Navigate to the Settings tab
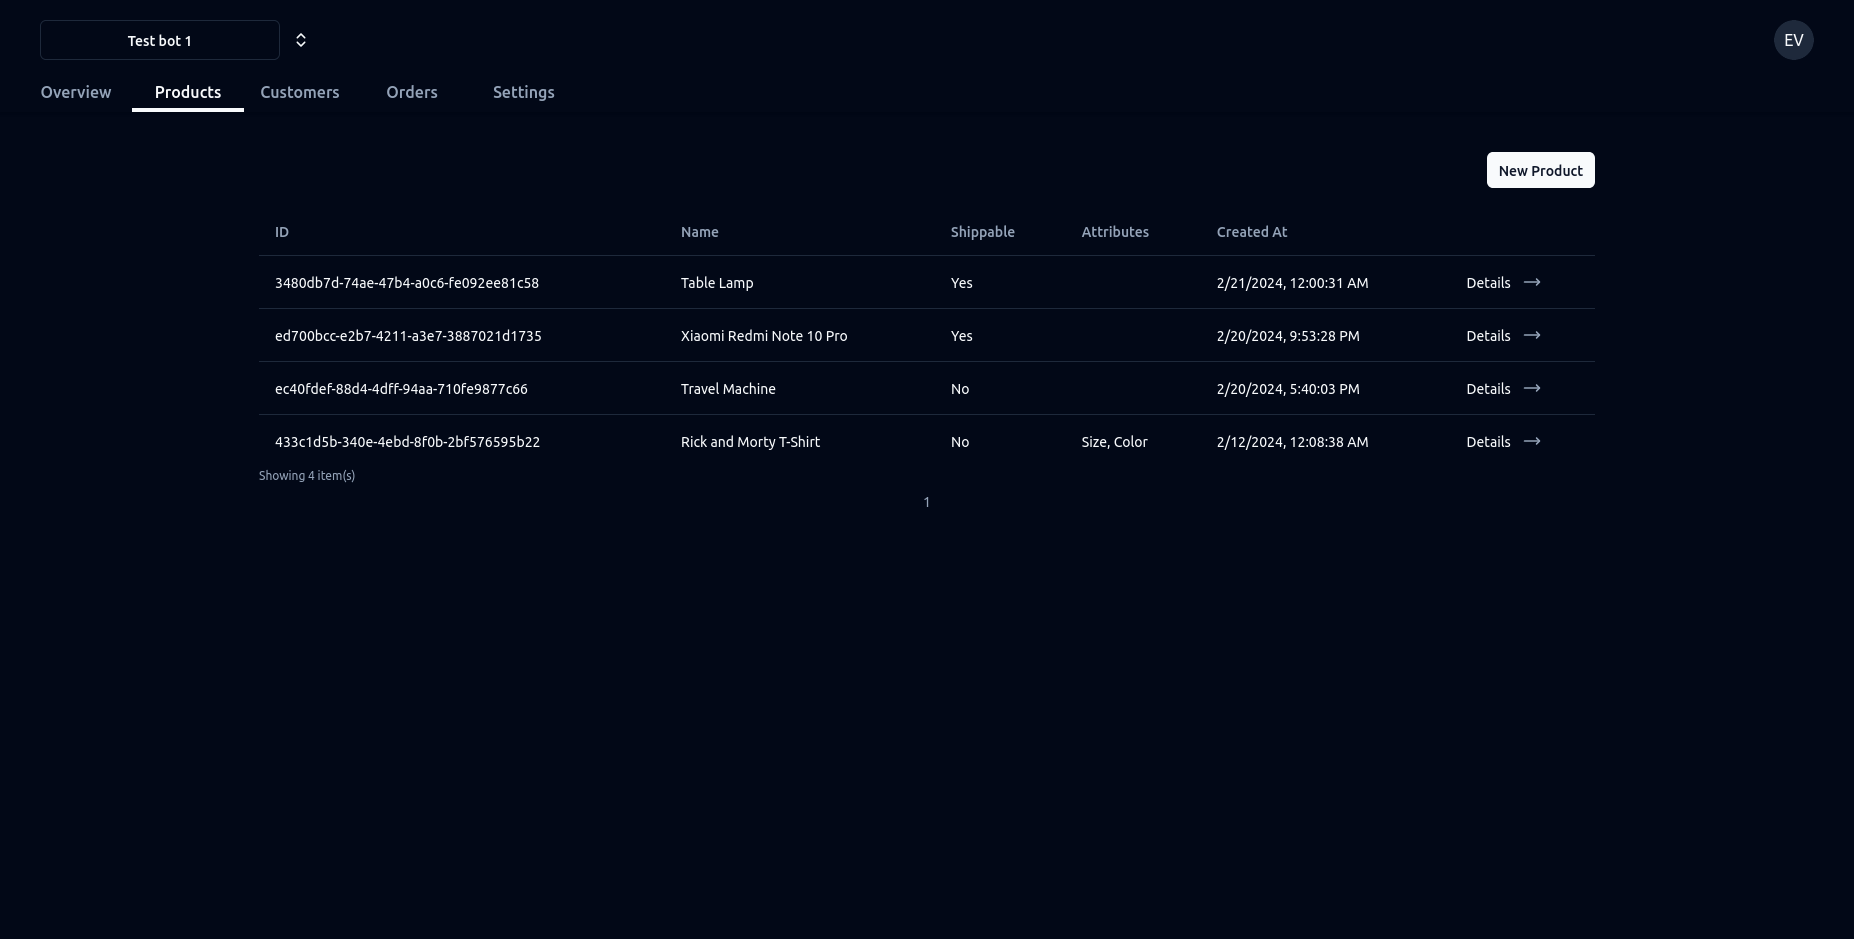 [x=524, y=92]
